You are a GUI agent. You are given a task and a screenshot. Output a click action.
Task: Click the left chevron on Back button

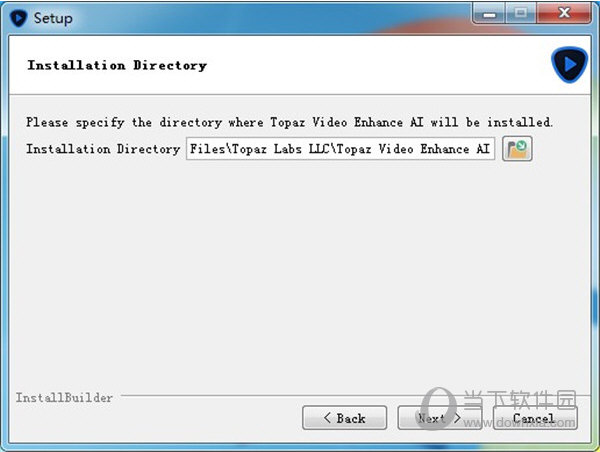tap(327, 418)
